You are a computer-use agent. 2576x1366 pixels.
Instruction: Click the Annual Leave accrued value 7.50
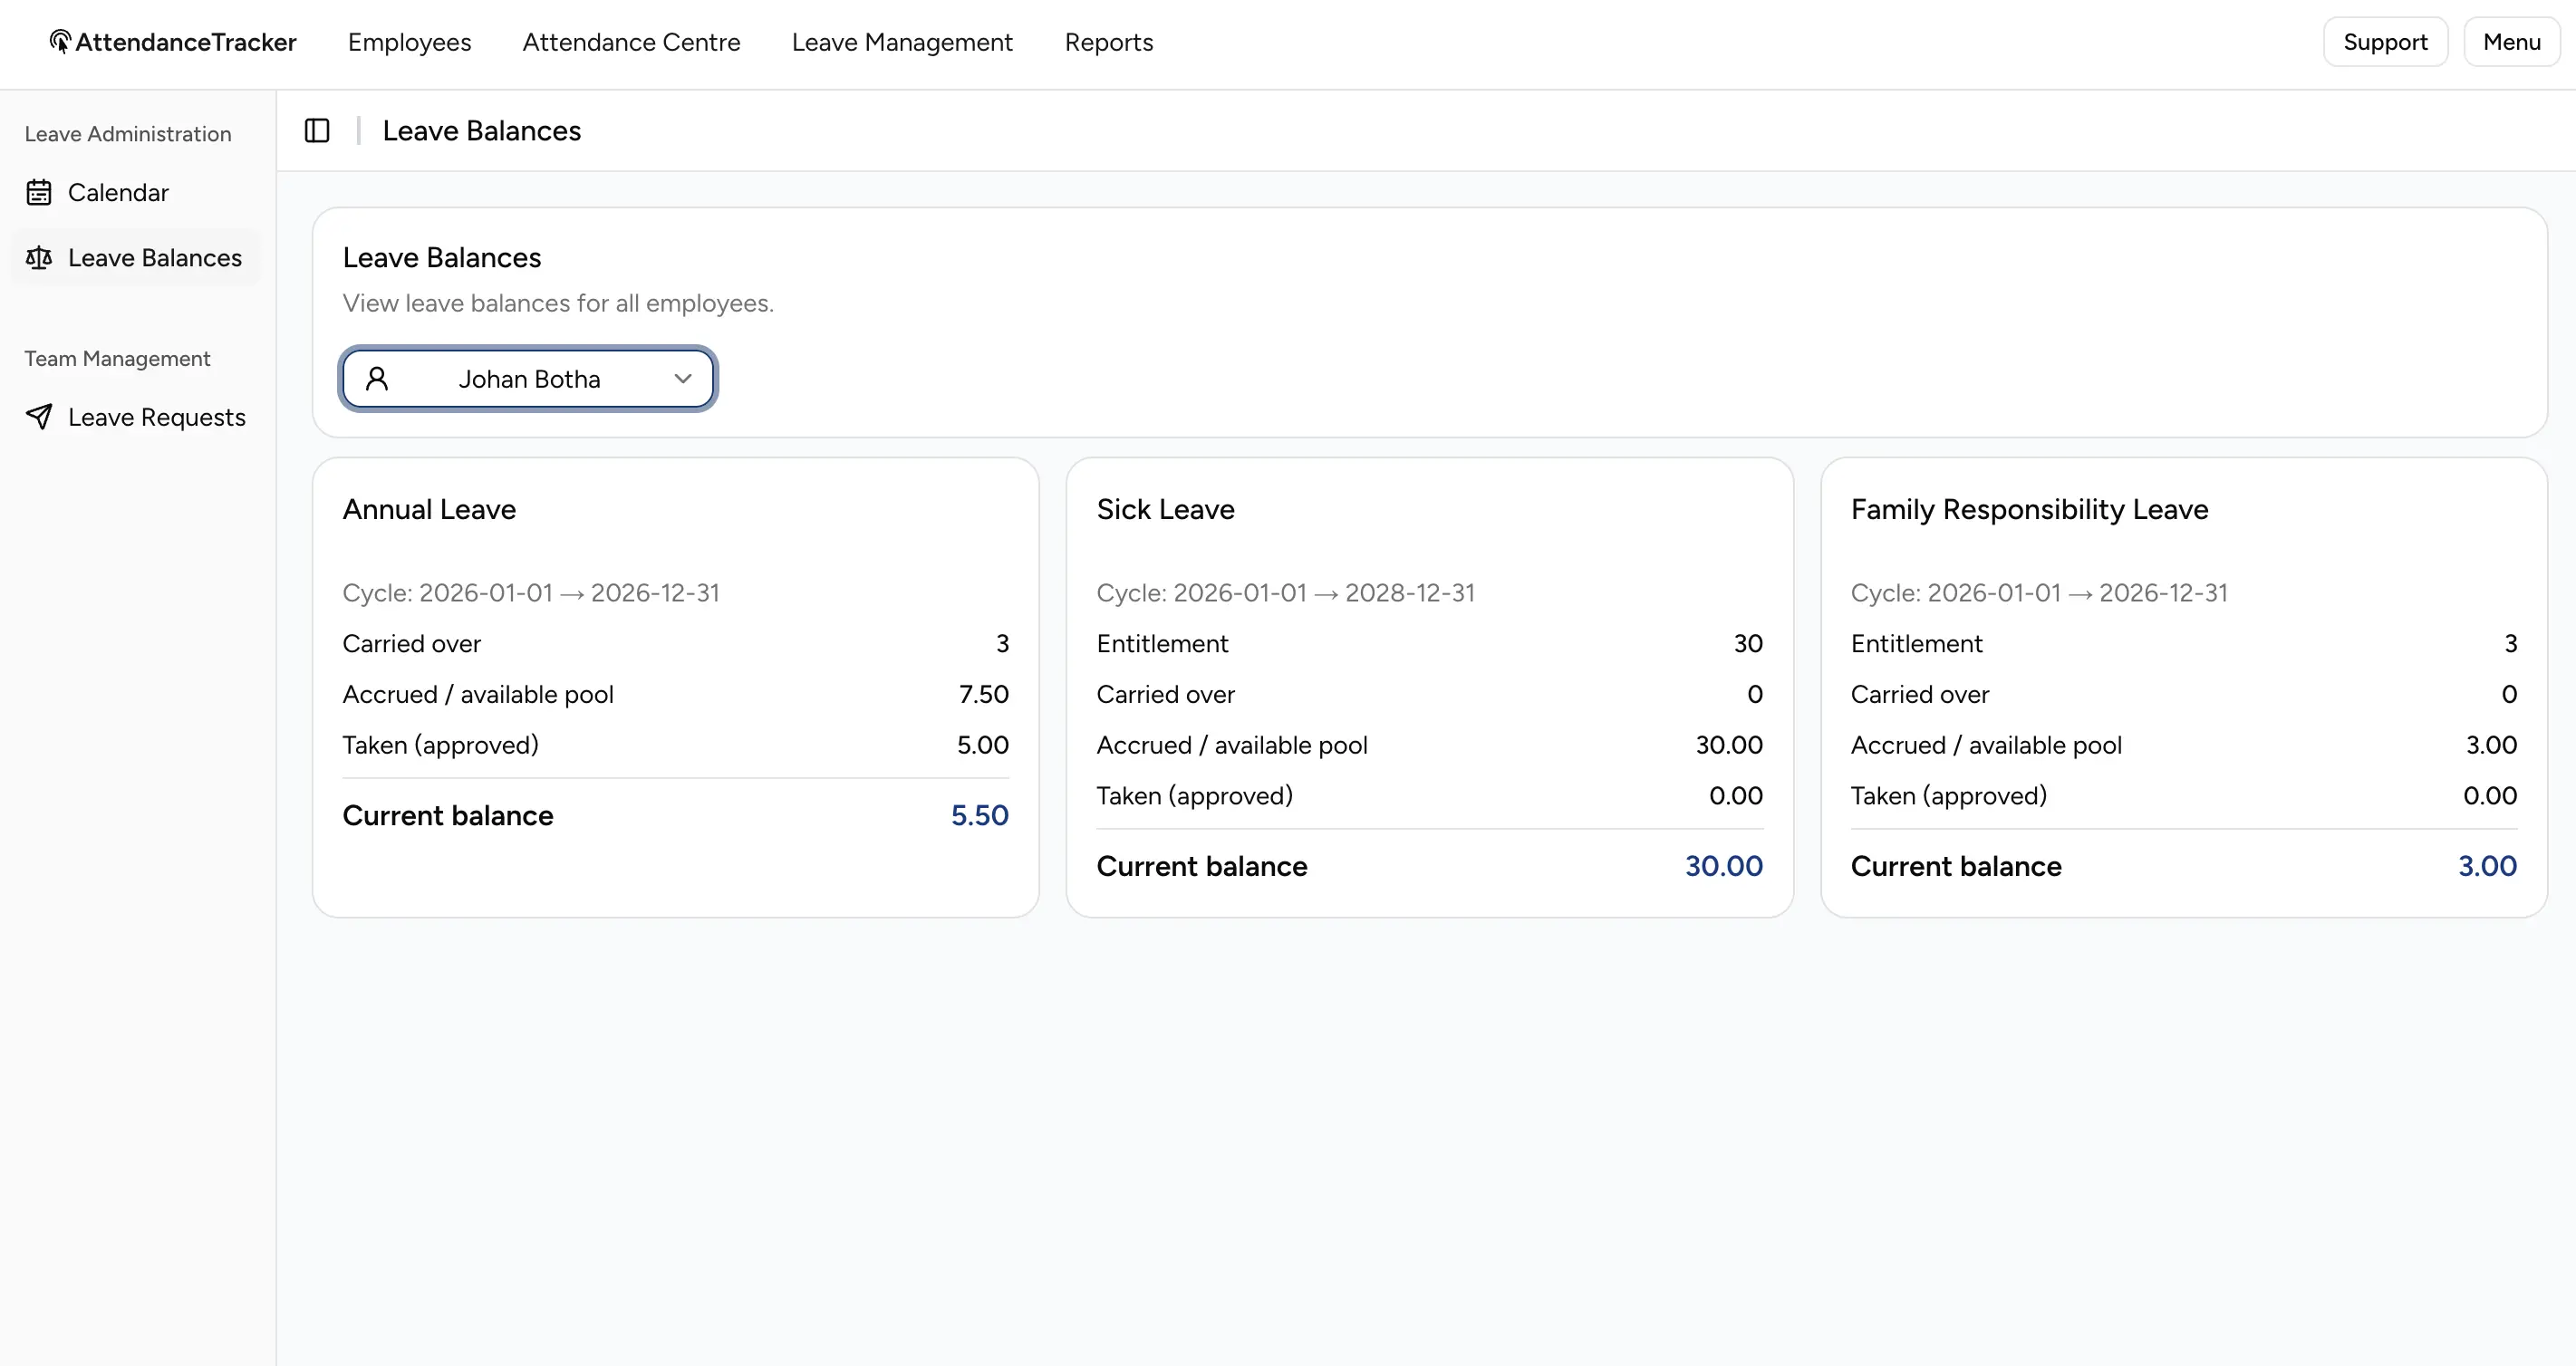tap(983, 694)
